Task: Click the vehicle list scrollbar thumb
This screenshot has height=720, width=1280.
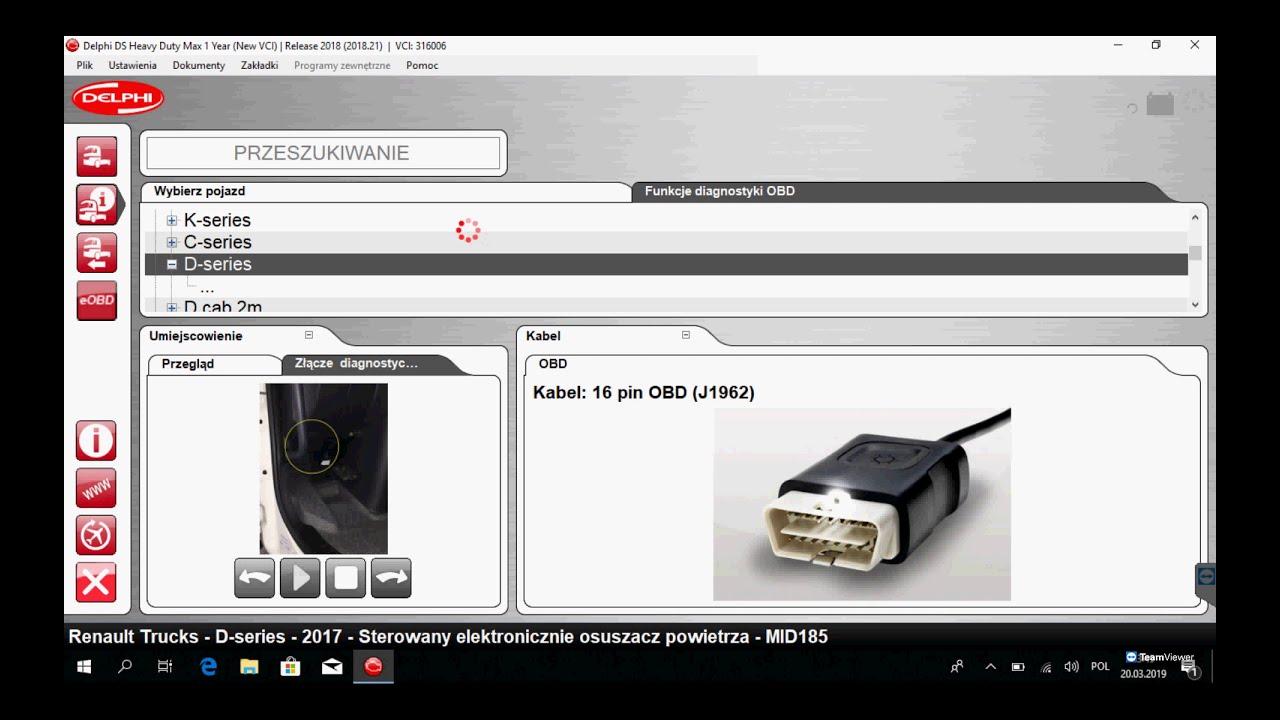Action: (x=1195, y=253)
